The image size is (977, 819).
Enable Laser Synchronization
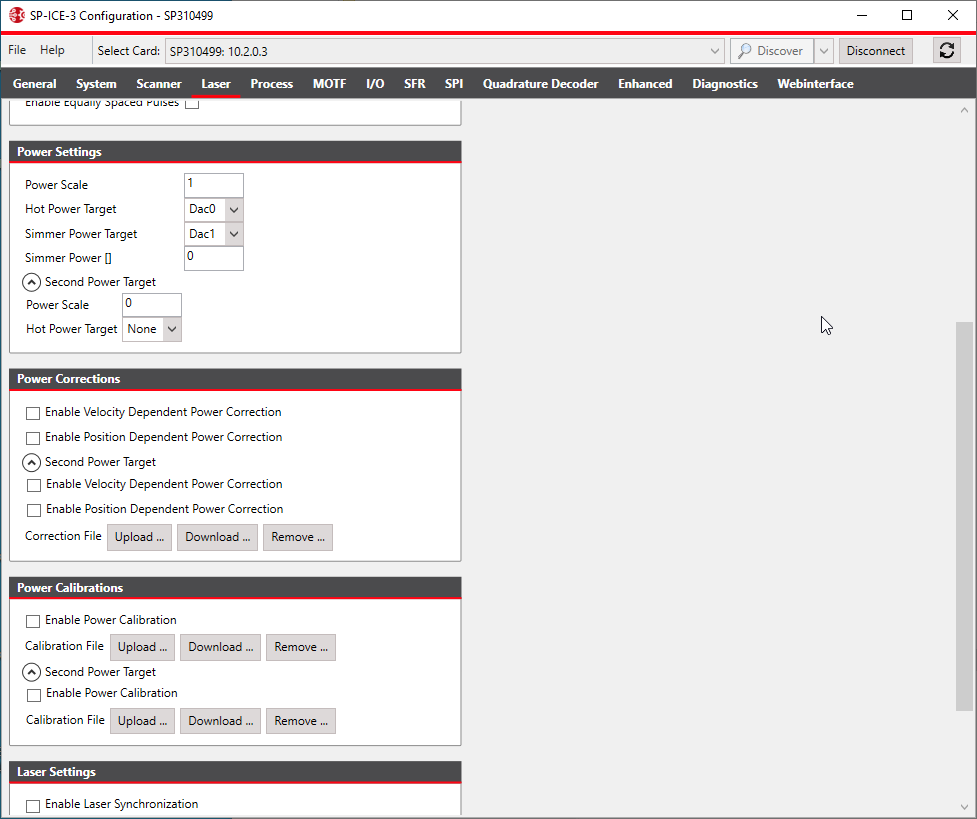33,804
